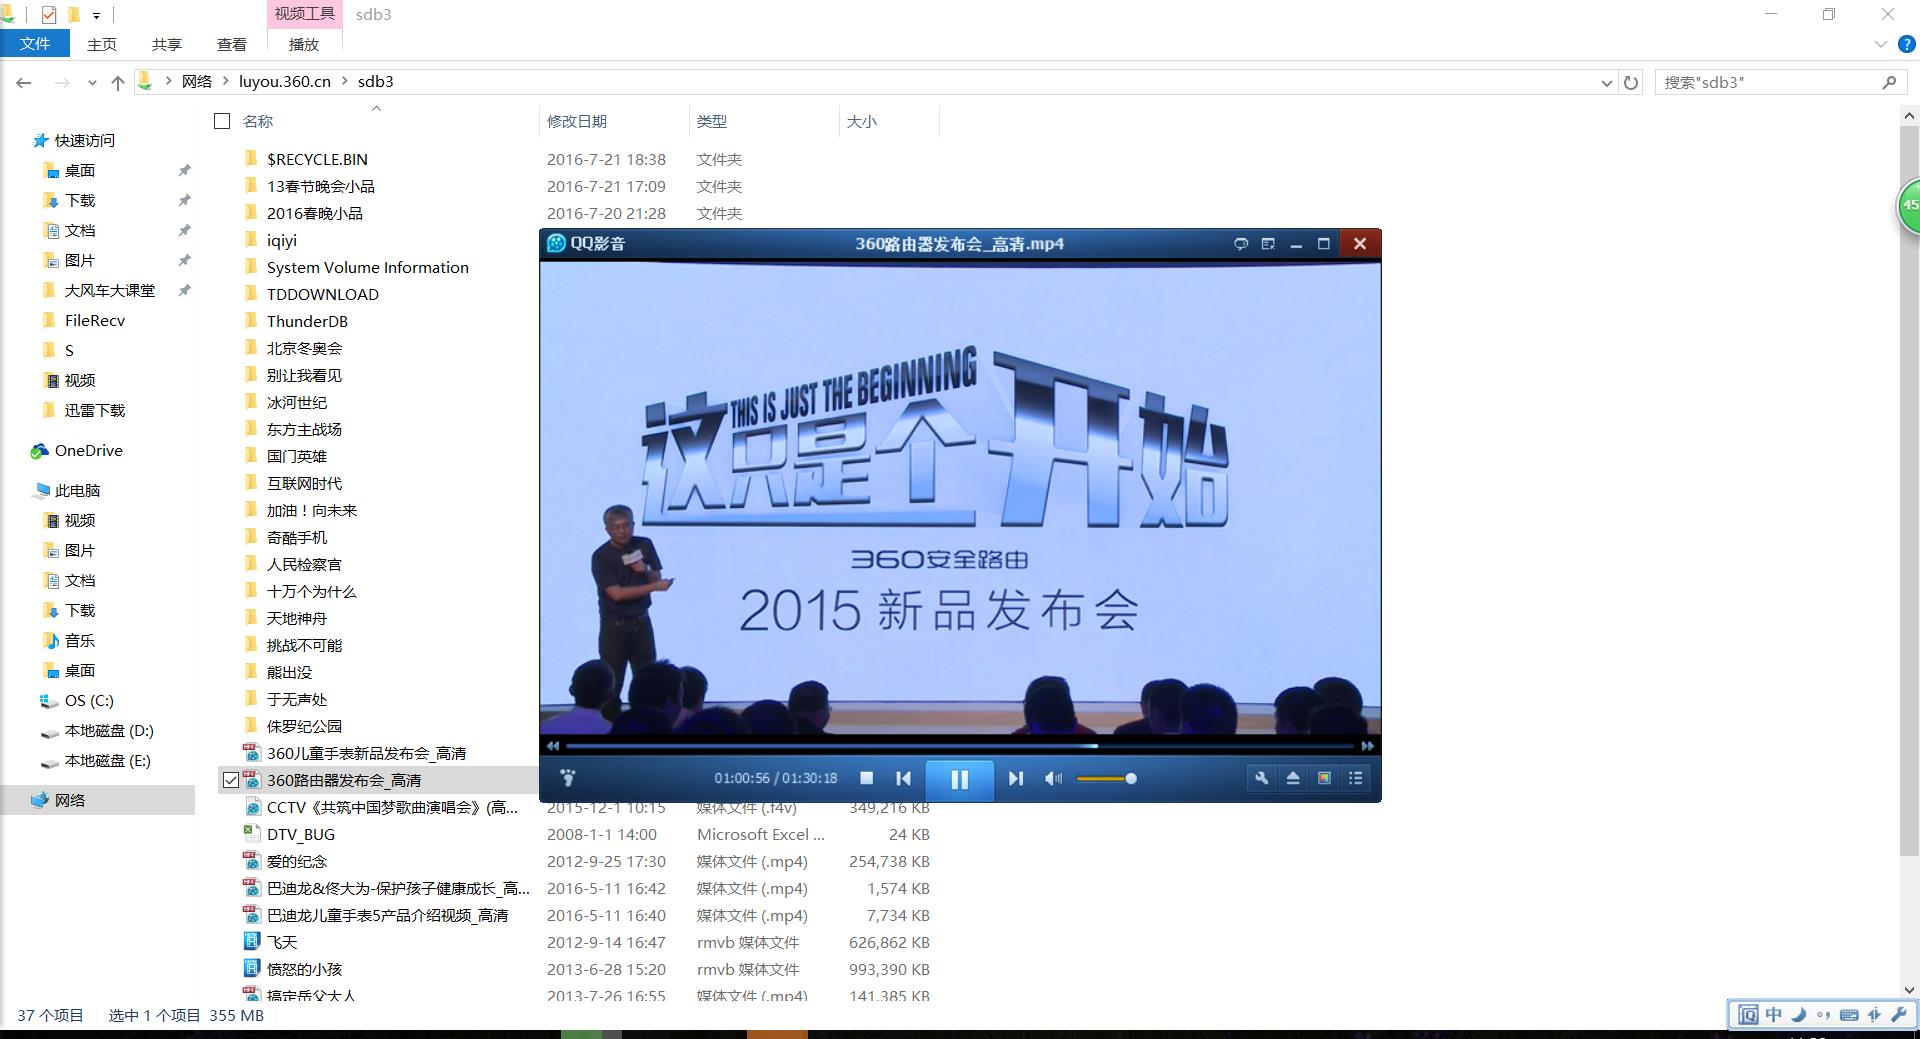Select the $RECYCLE.BIN folder
Screen dimensions: 1920x1039
(x=317, y=159)
